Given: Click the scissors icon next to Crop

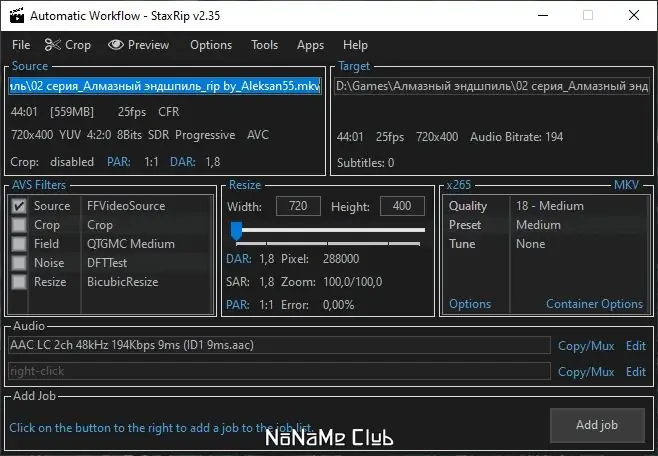Looking at the screenshot, I should (x=53, y=45).
